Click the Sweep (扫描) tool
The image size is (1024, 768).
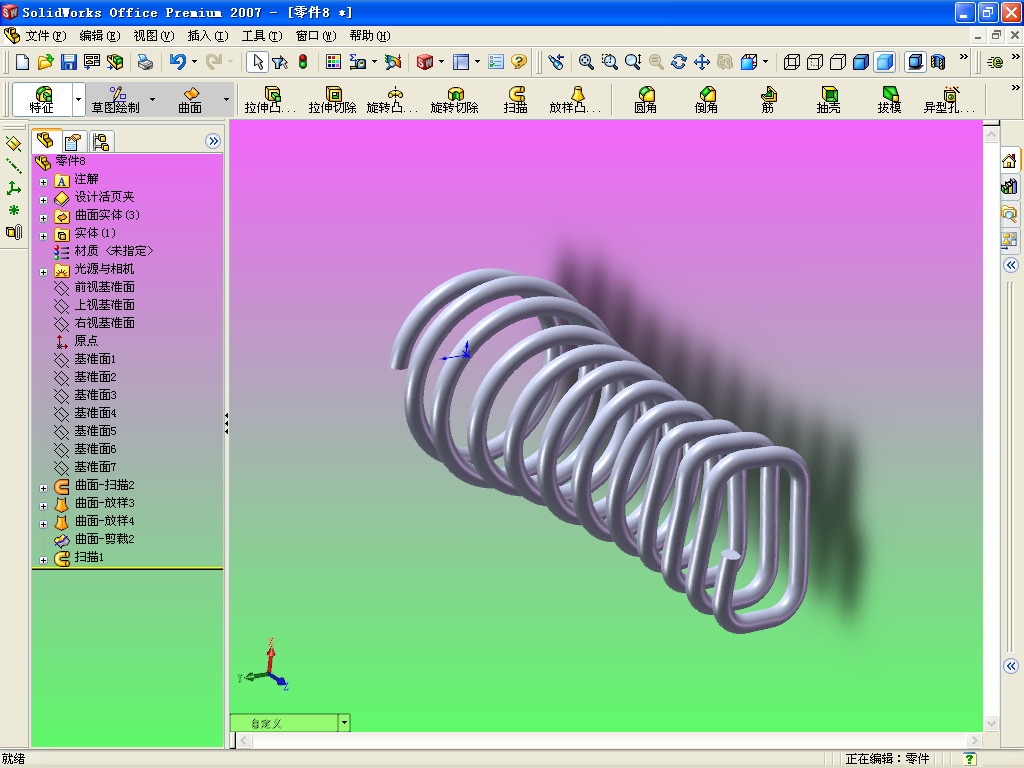pyautogui.click(x=516, y=100)
